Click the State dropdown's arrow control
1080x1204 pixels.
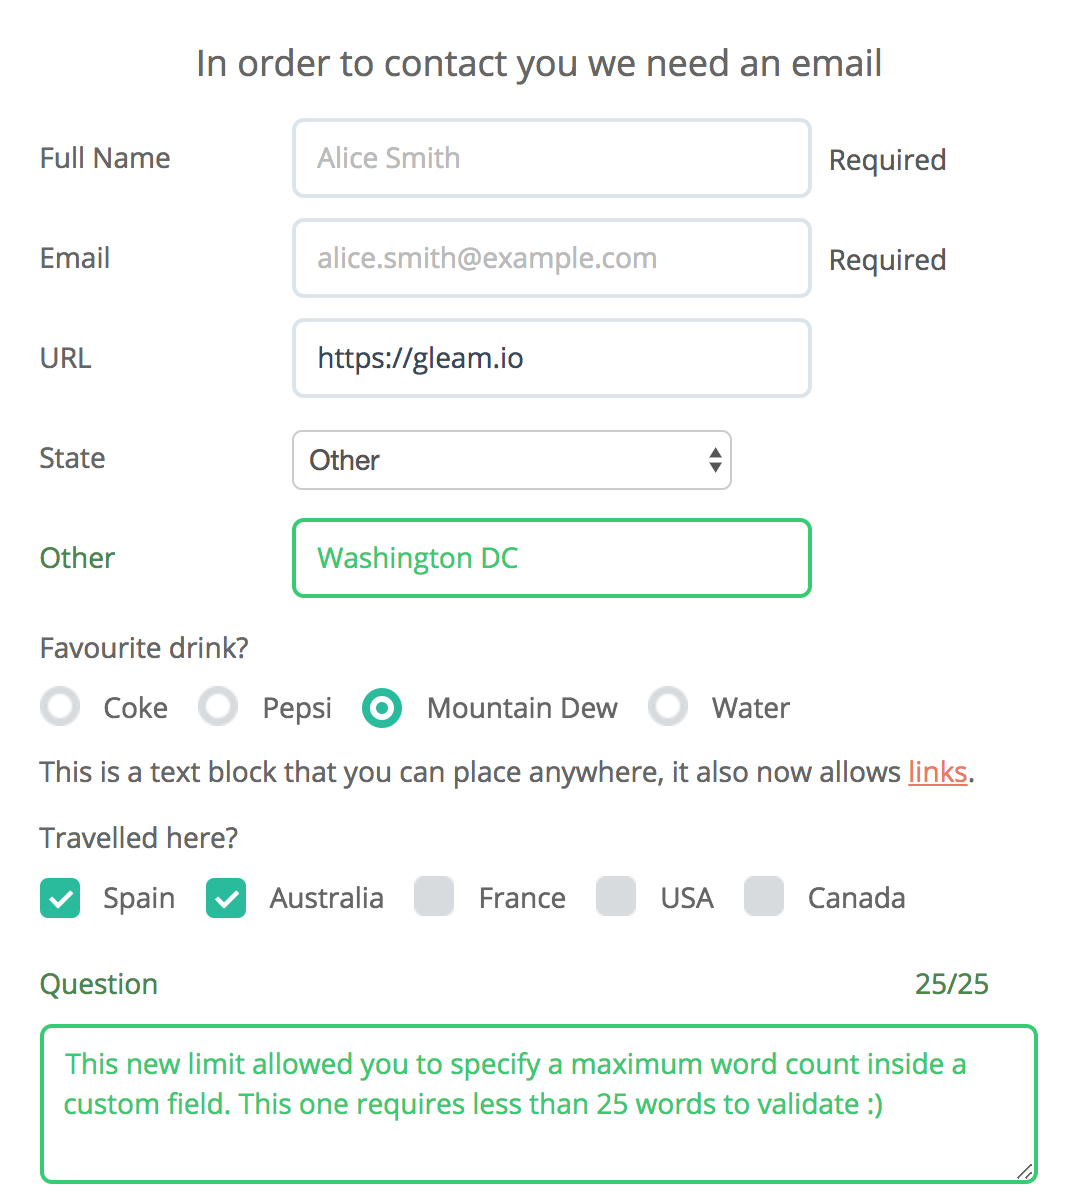coord(714,460)
